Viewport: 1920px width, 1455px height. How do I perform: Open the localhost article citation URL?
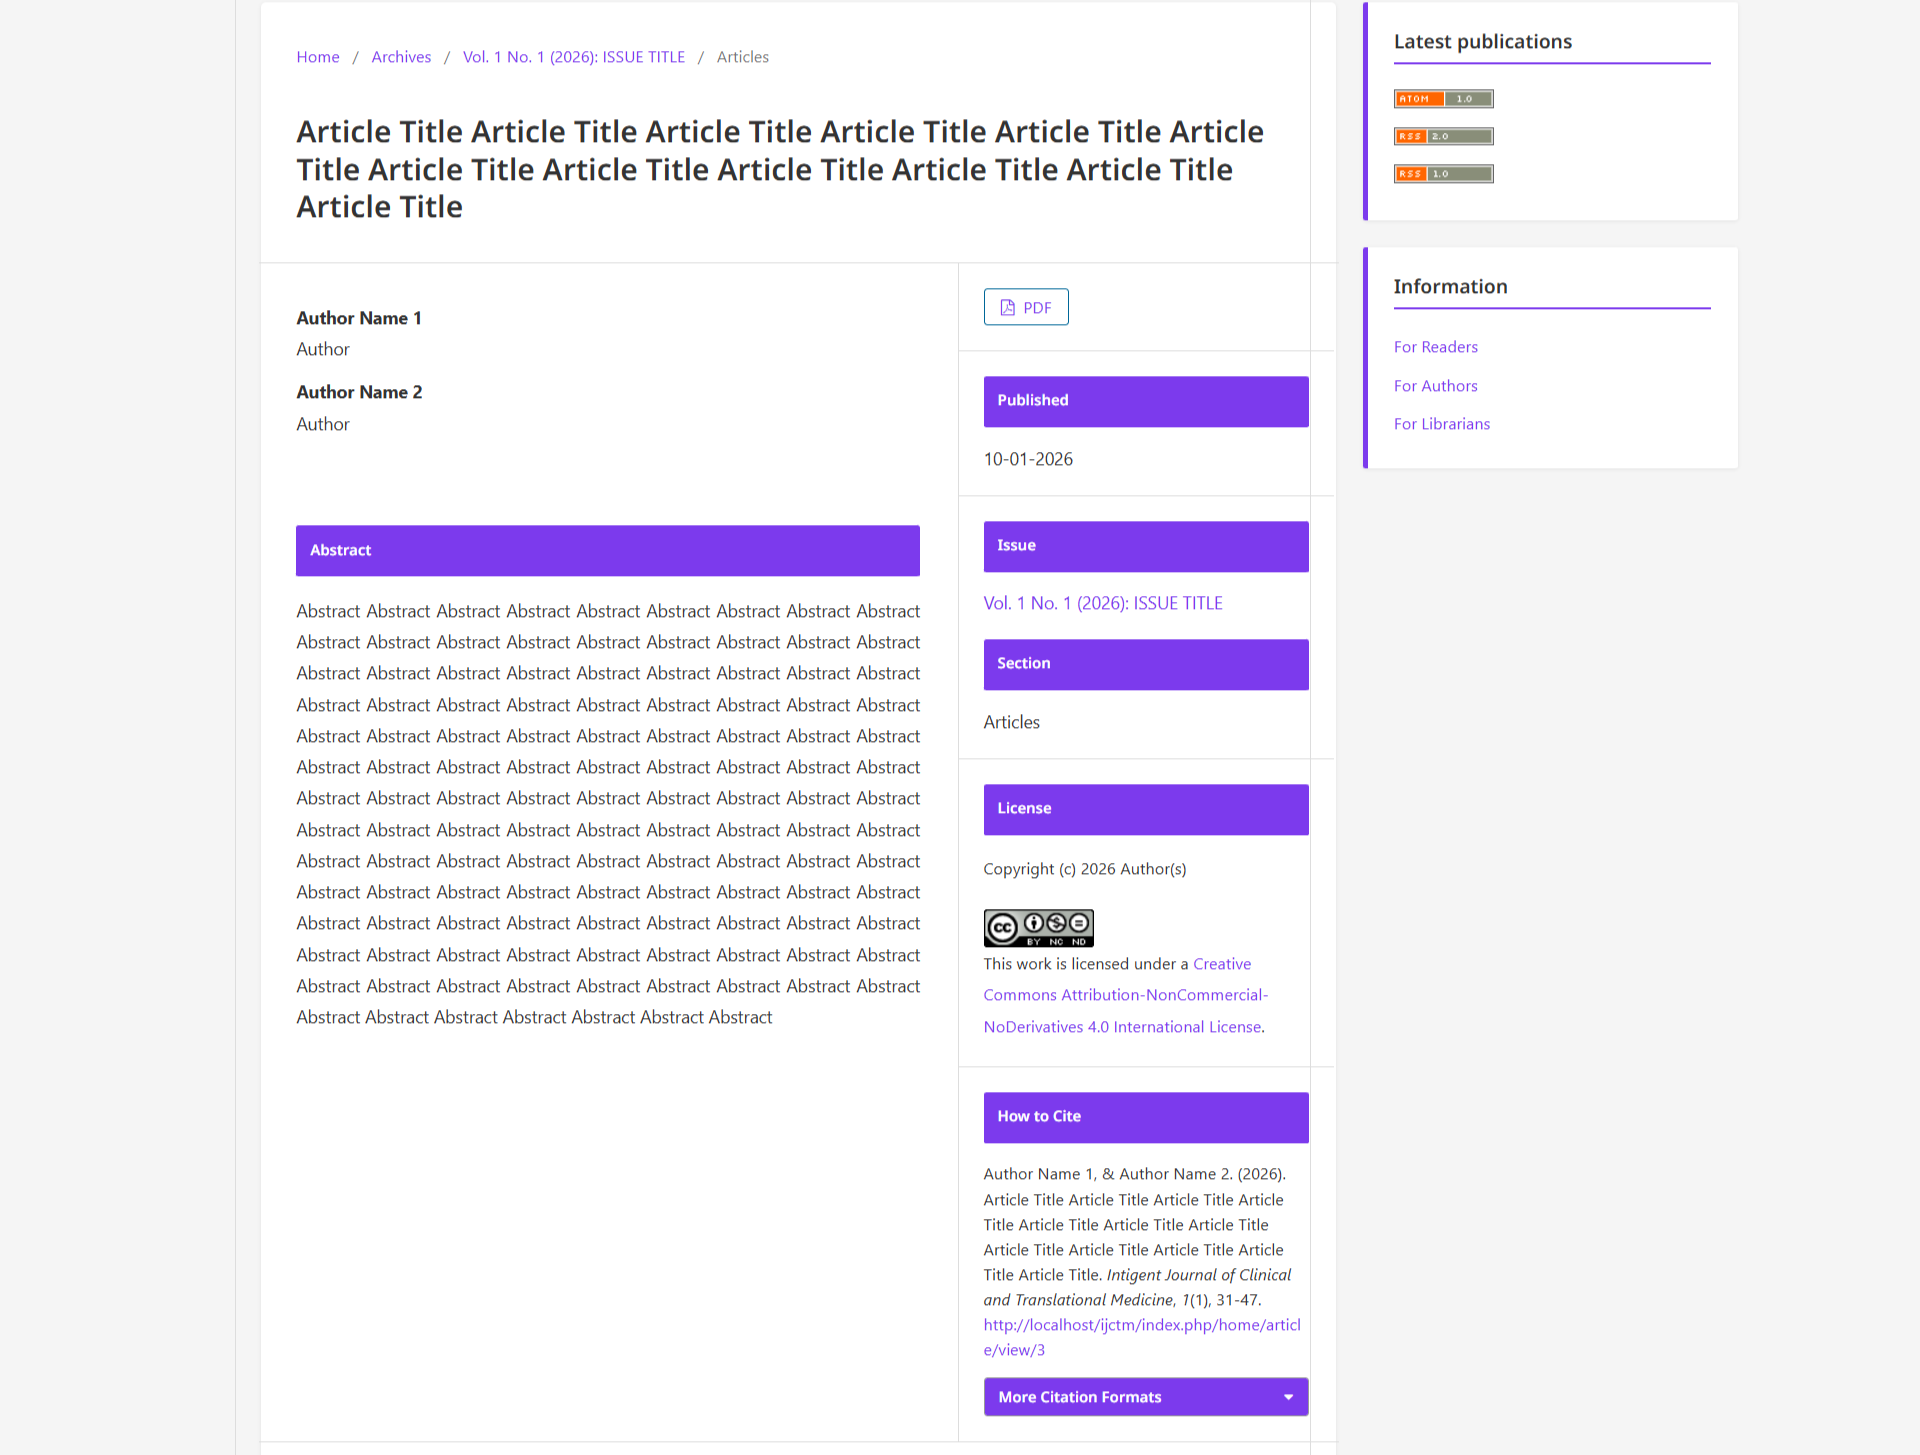(1141, 1337)
